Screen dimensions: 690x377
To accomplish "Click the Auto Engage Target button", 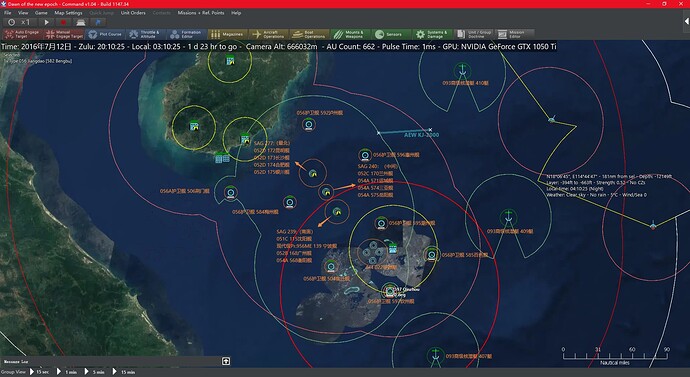I will pyautogui.click(x=22, y=34).
